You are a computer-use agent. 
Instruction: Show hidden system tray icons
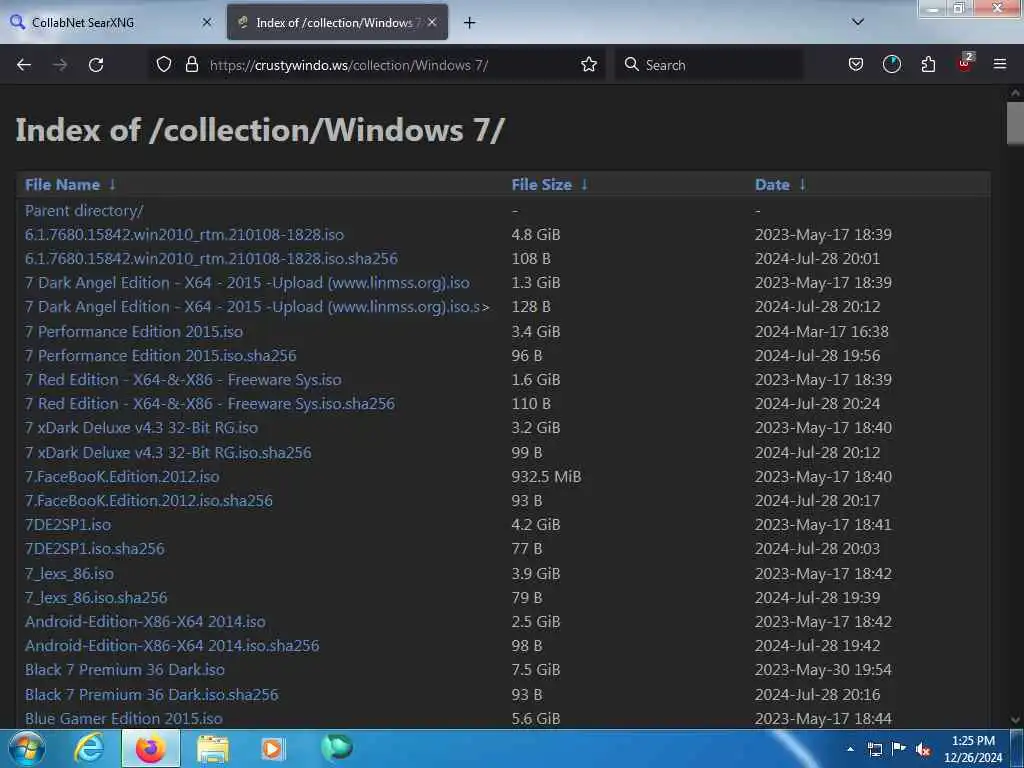(850, 749)
